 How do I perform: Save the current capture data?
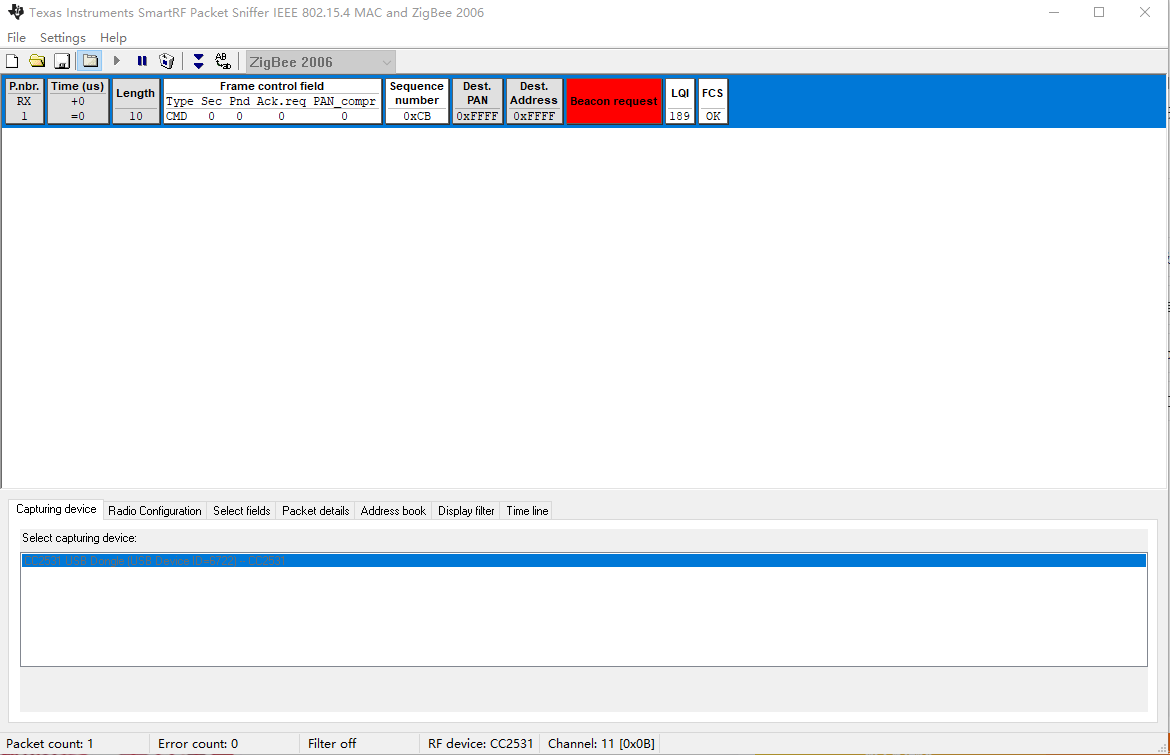[x=61, y=61]
